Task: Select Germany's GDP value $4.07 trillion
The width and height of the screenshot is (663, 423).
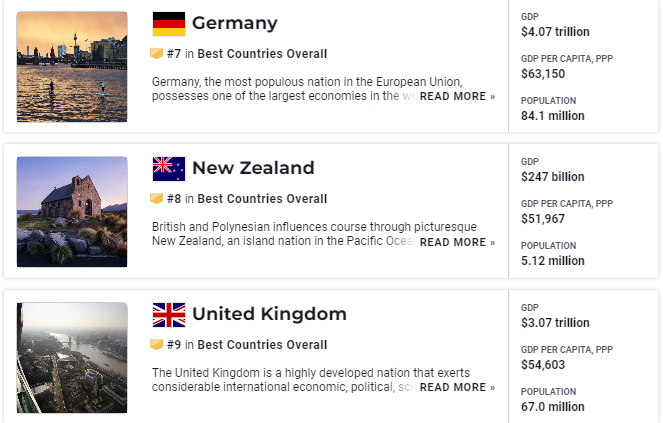Action: tap(555, 32)
